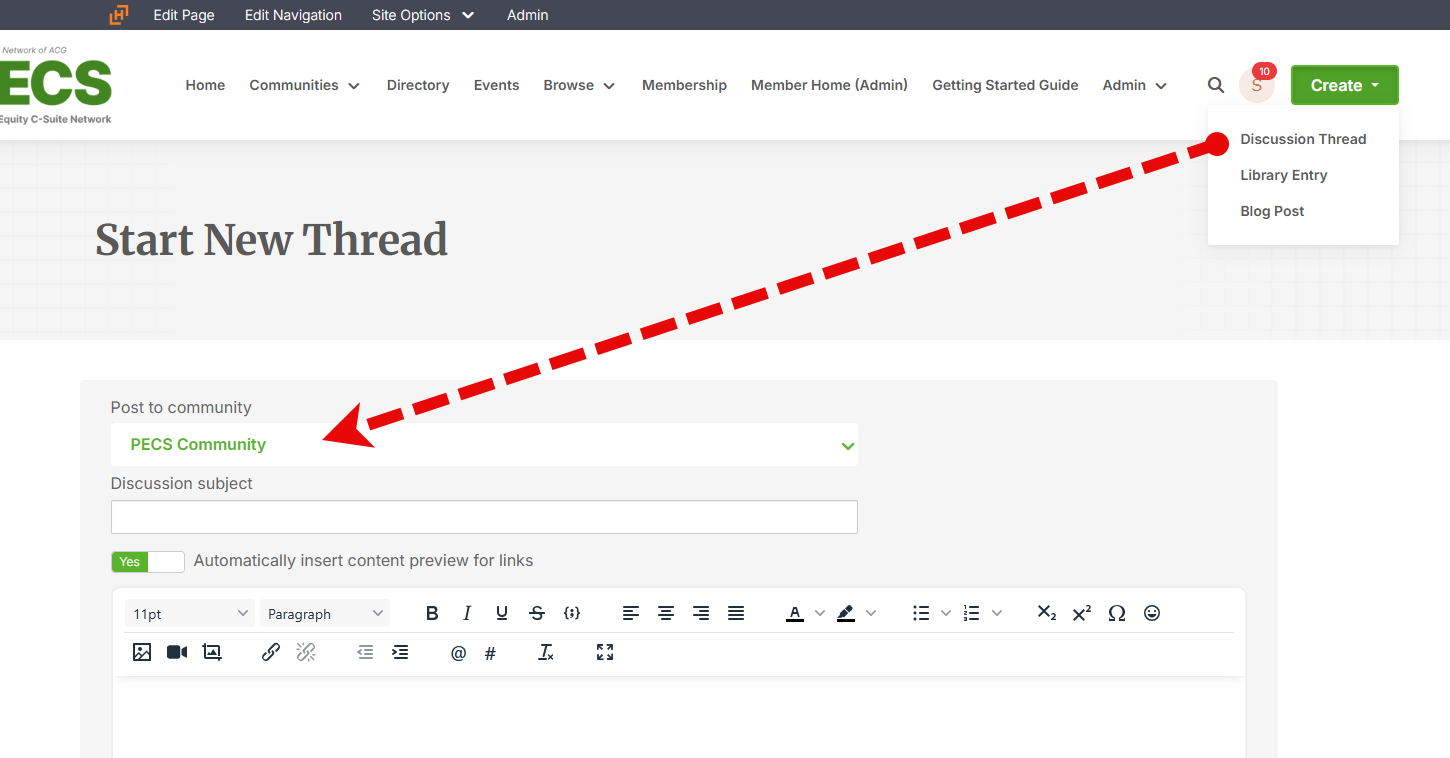
Task: Go to the Home page
Action: point(205,85)
